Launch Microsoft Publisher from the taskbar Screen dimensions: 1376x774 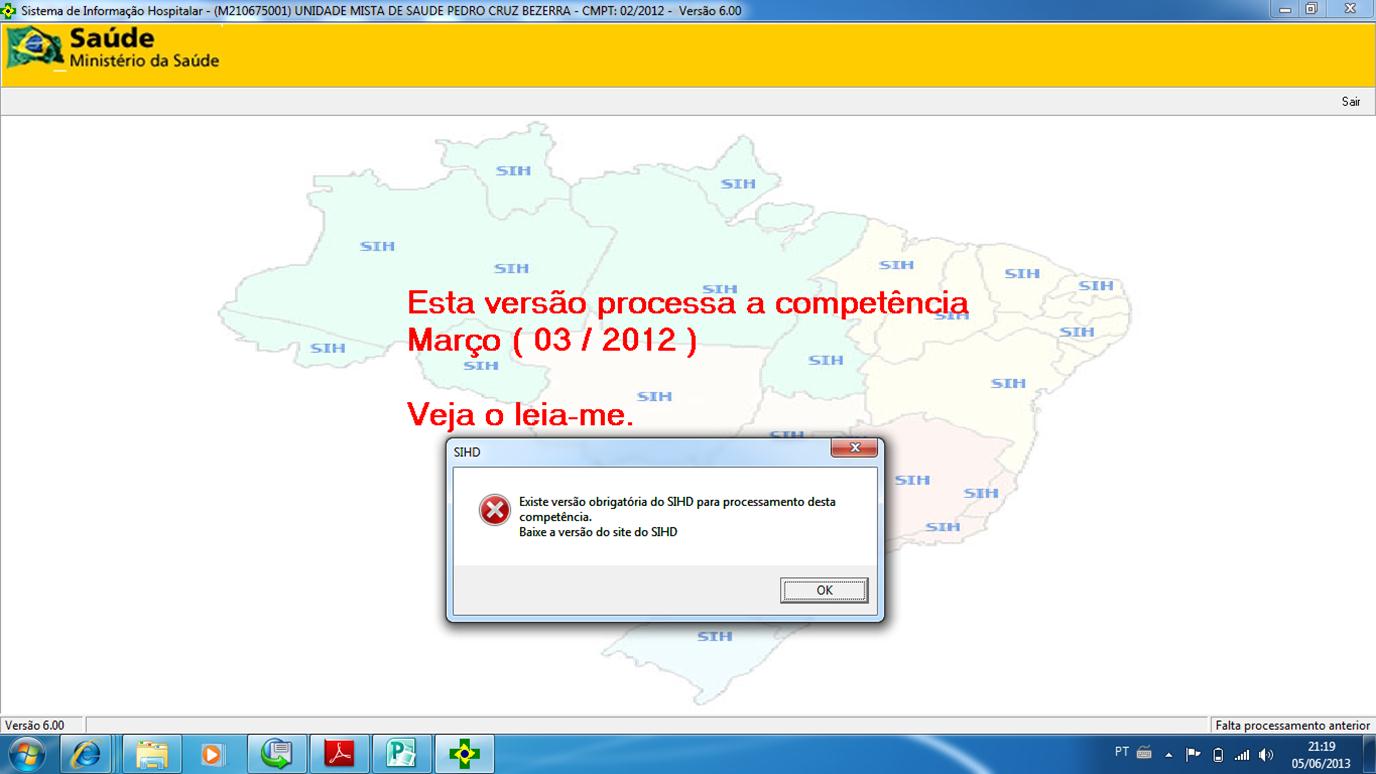(403, 753)
